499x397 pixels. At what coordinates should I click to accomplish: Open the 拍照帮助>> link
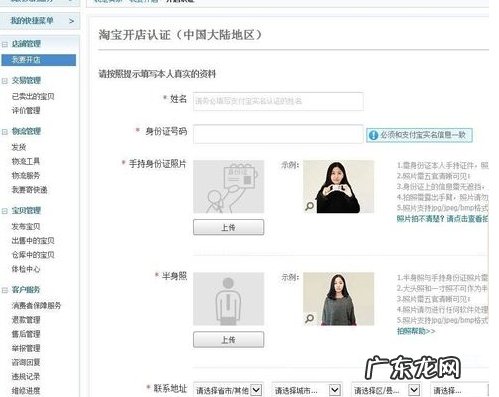[416, 331]
